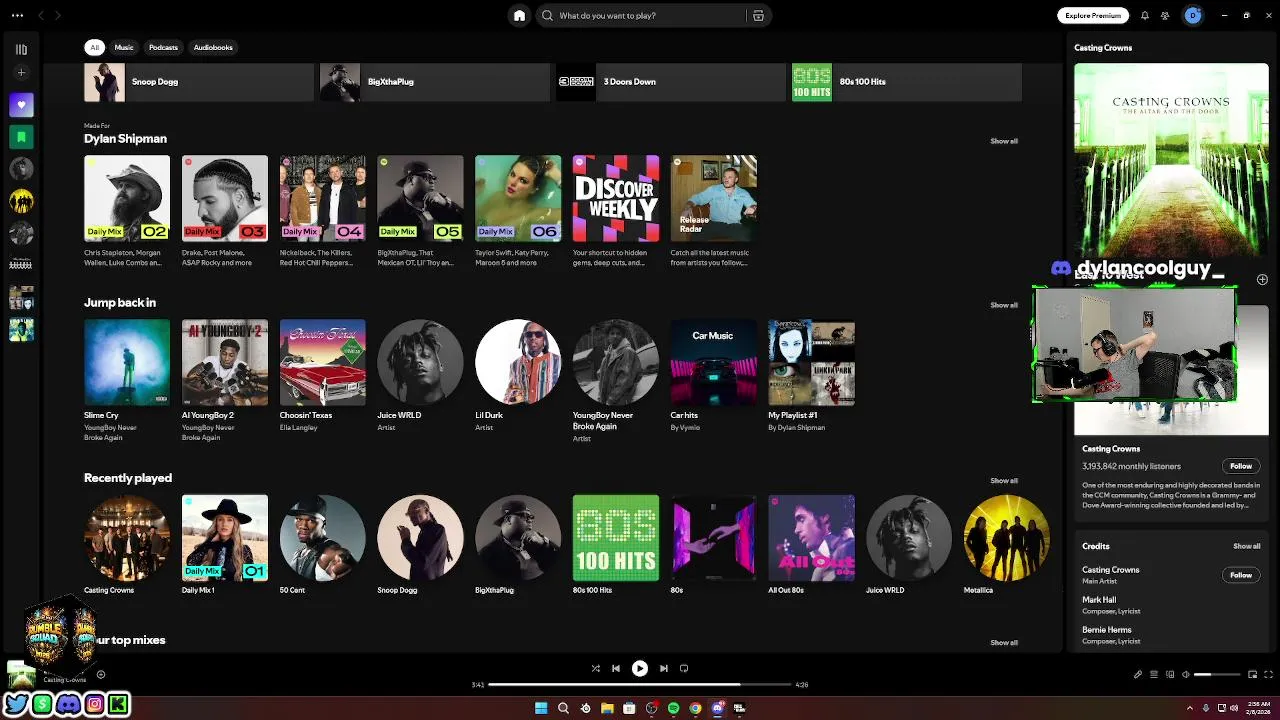Go forward with the right arrow
Screen dimensions: 1280x720
pyautogui.click(x=58, y=15)
